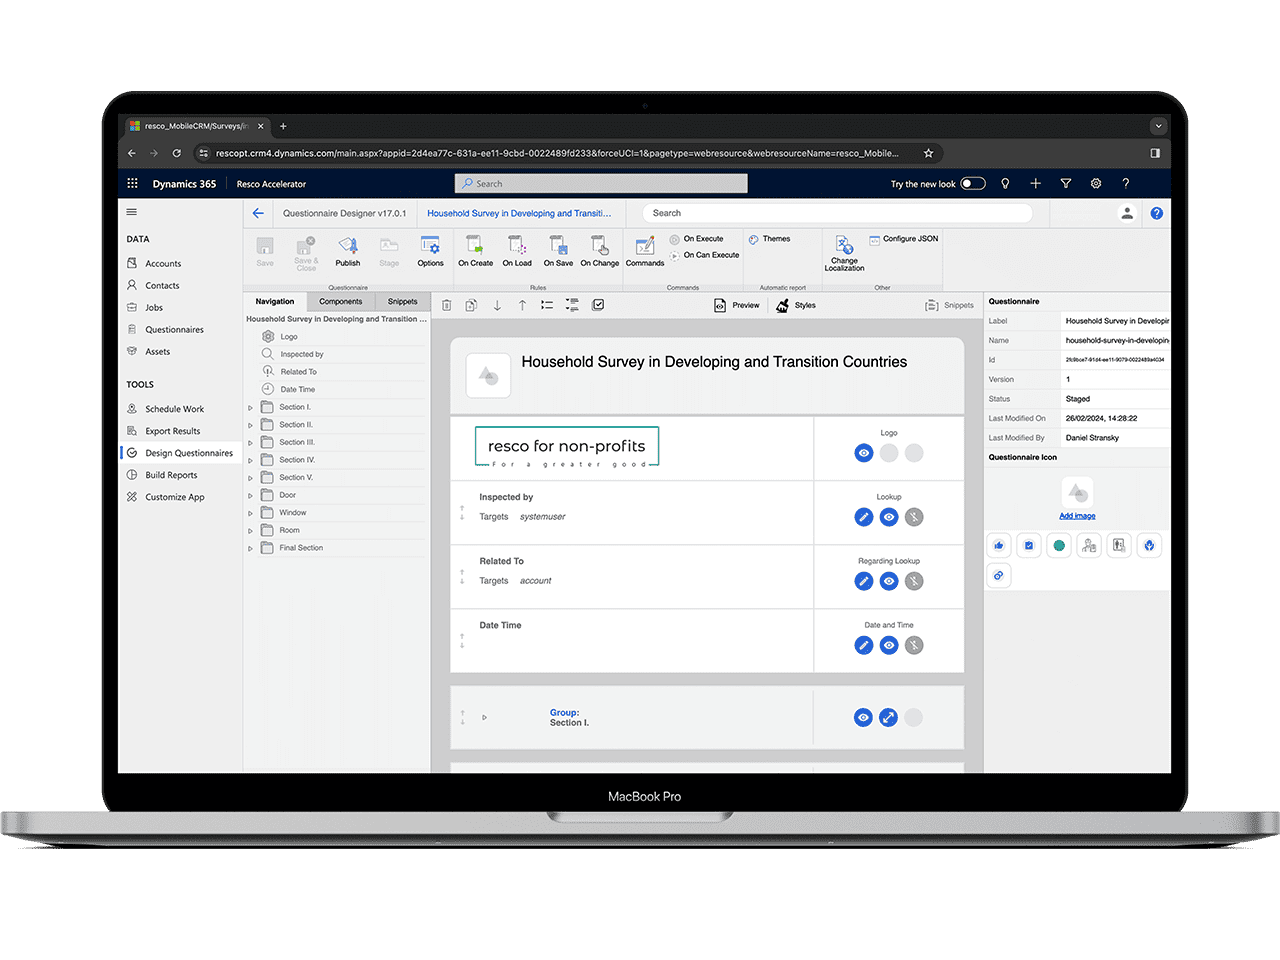
Task: Expand the Door node in navigation tree
Action: pyautogui.click(x=251, y=496)
